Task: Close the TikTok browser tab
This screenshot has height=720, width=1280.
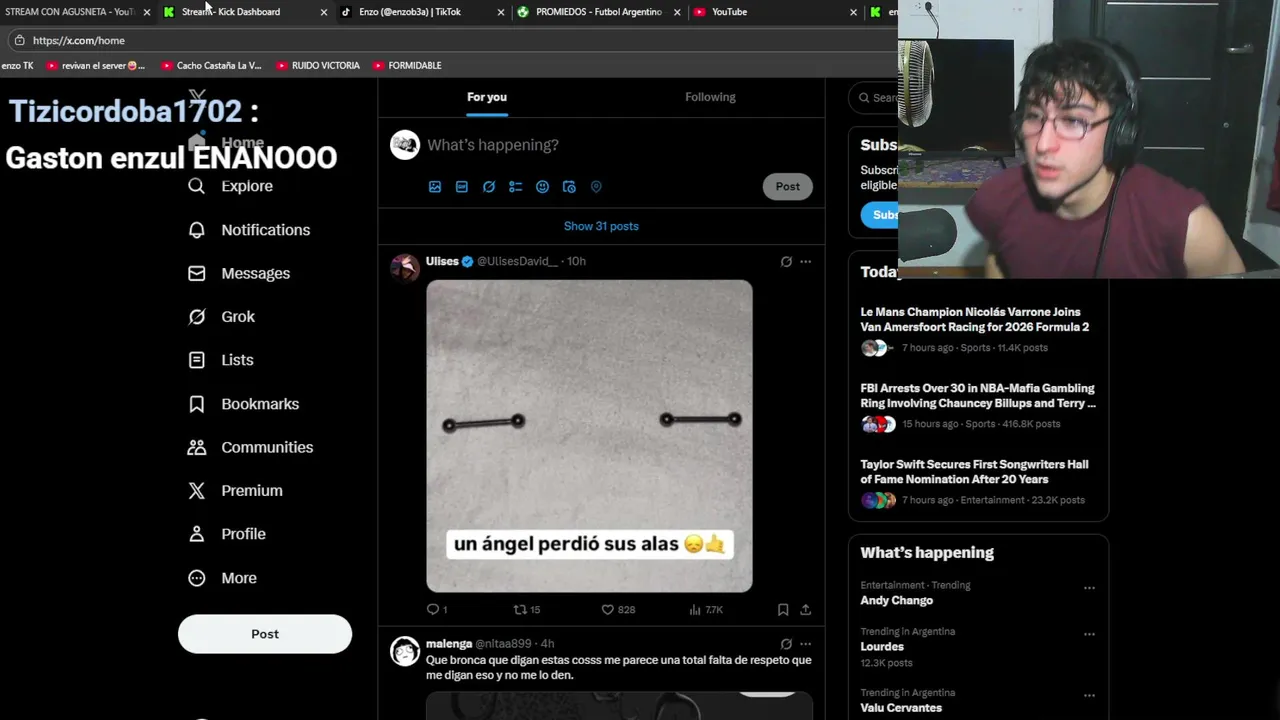Action: coord(501,12)
